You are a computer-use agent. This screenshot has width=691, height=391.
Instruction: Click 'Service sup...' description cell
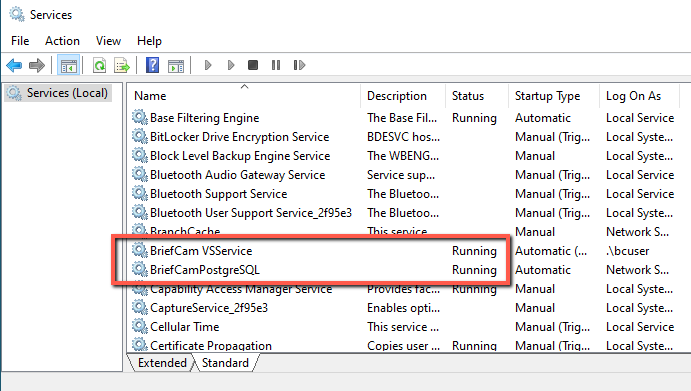(401, 175)
